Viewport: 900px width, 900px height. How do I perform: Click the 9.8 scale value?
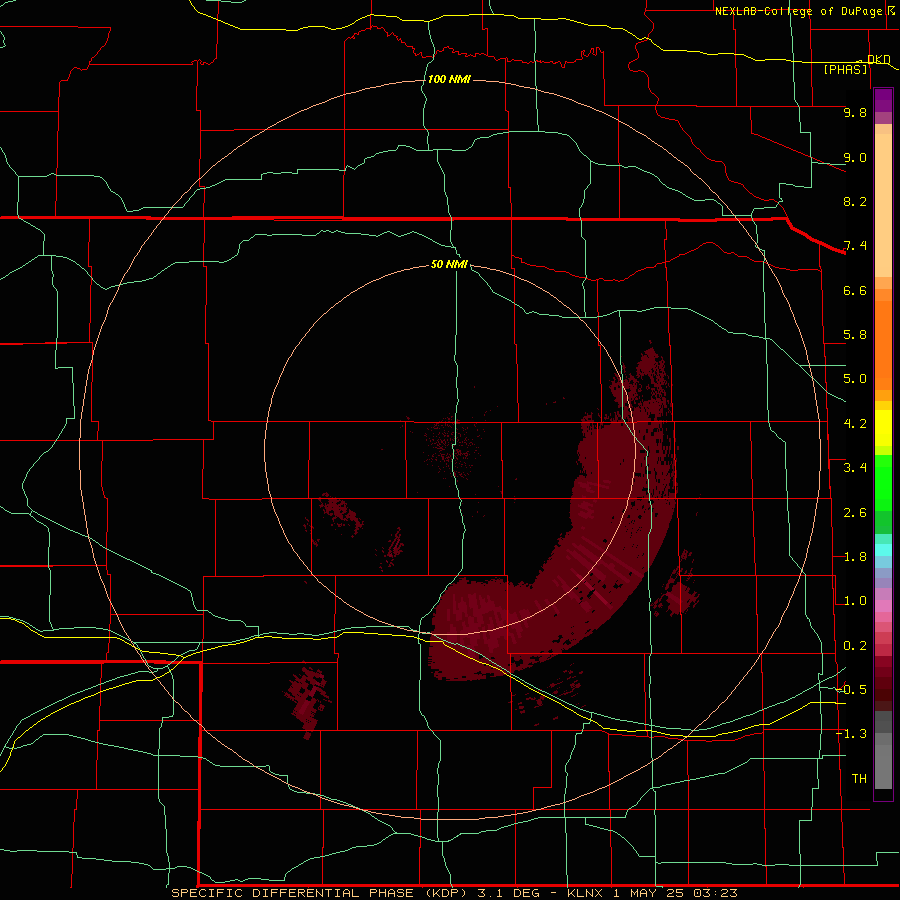click(855, 112)
